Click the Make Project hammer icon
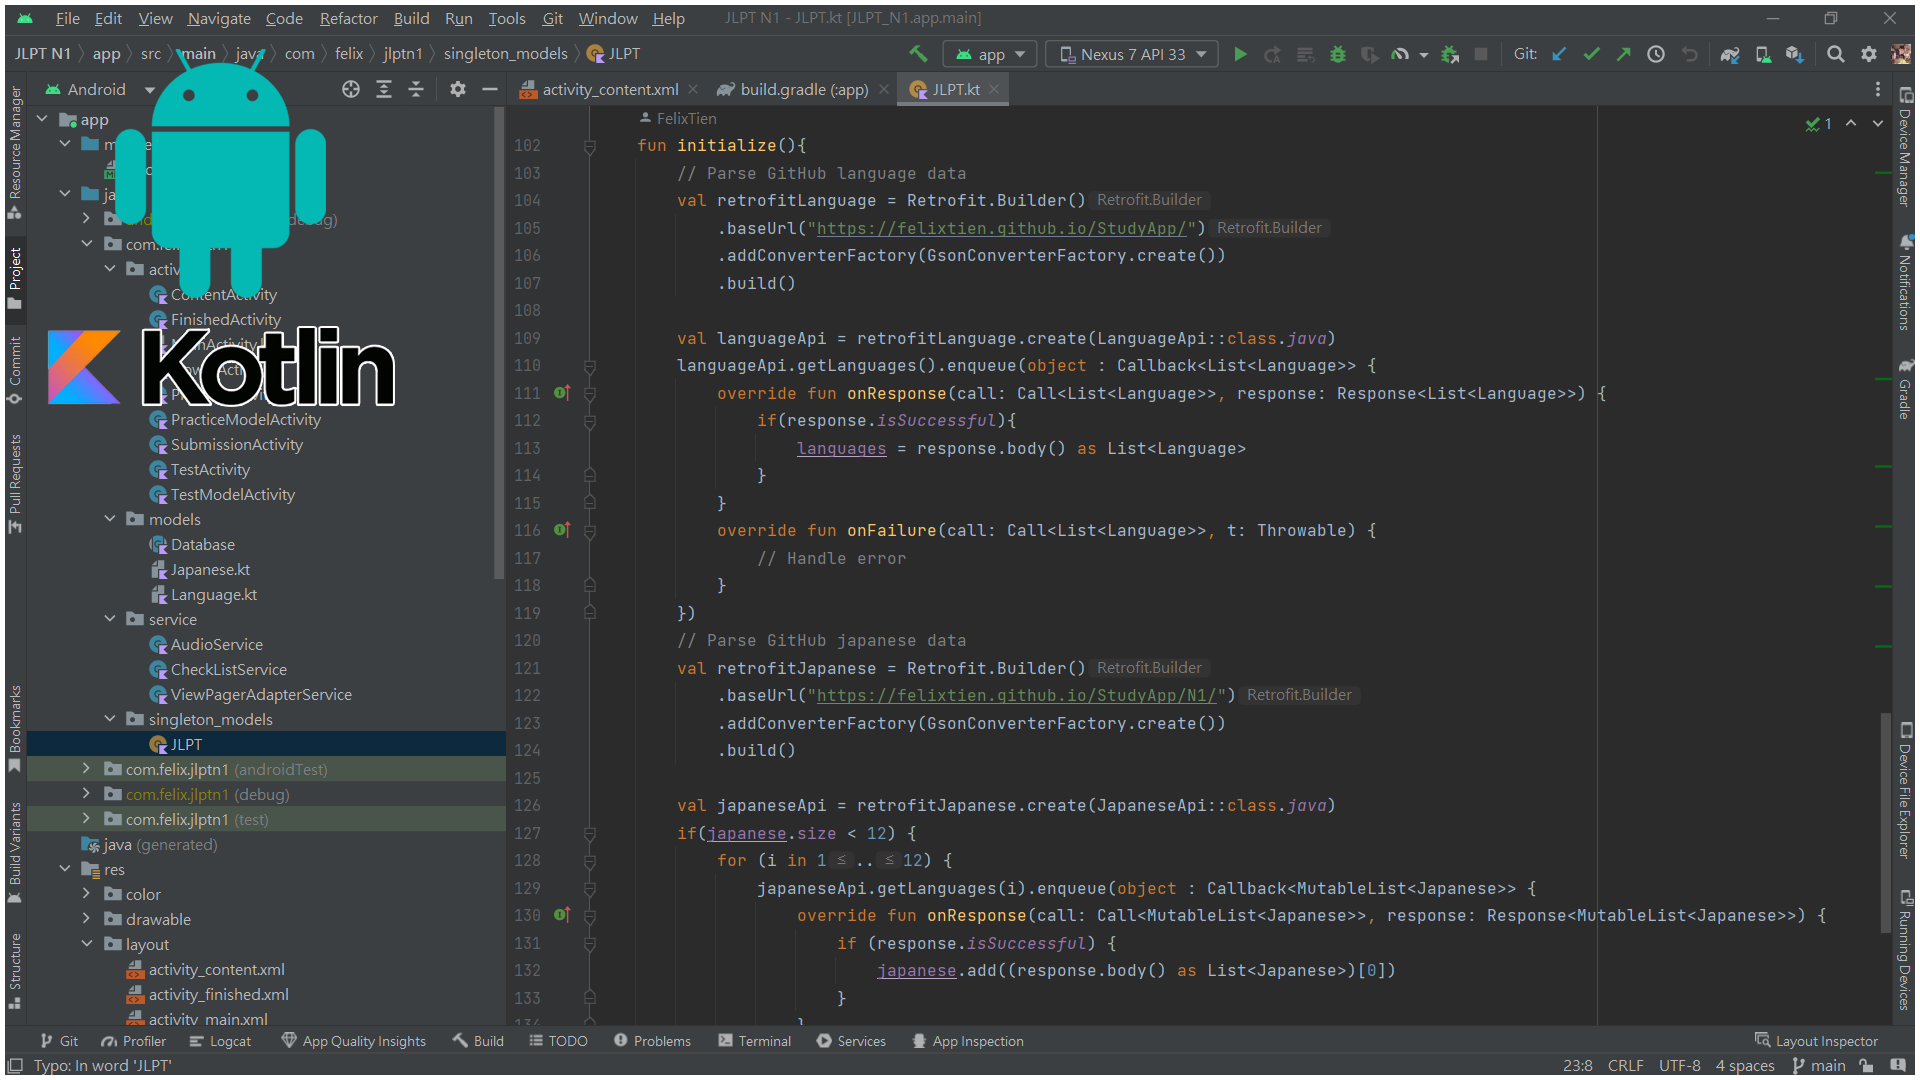This screenshot has height=1080, width=1920. click(x=917, y=54)
